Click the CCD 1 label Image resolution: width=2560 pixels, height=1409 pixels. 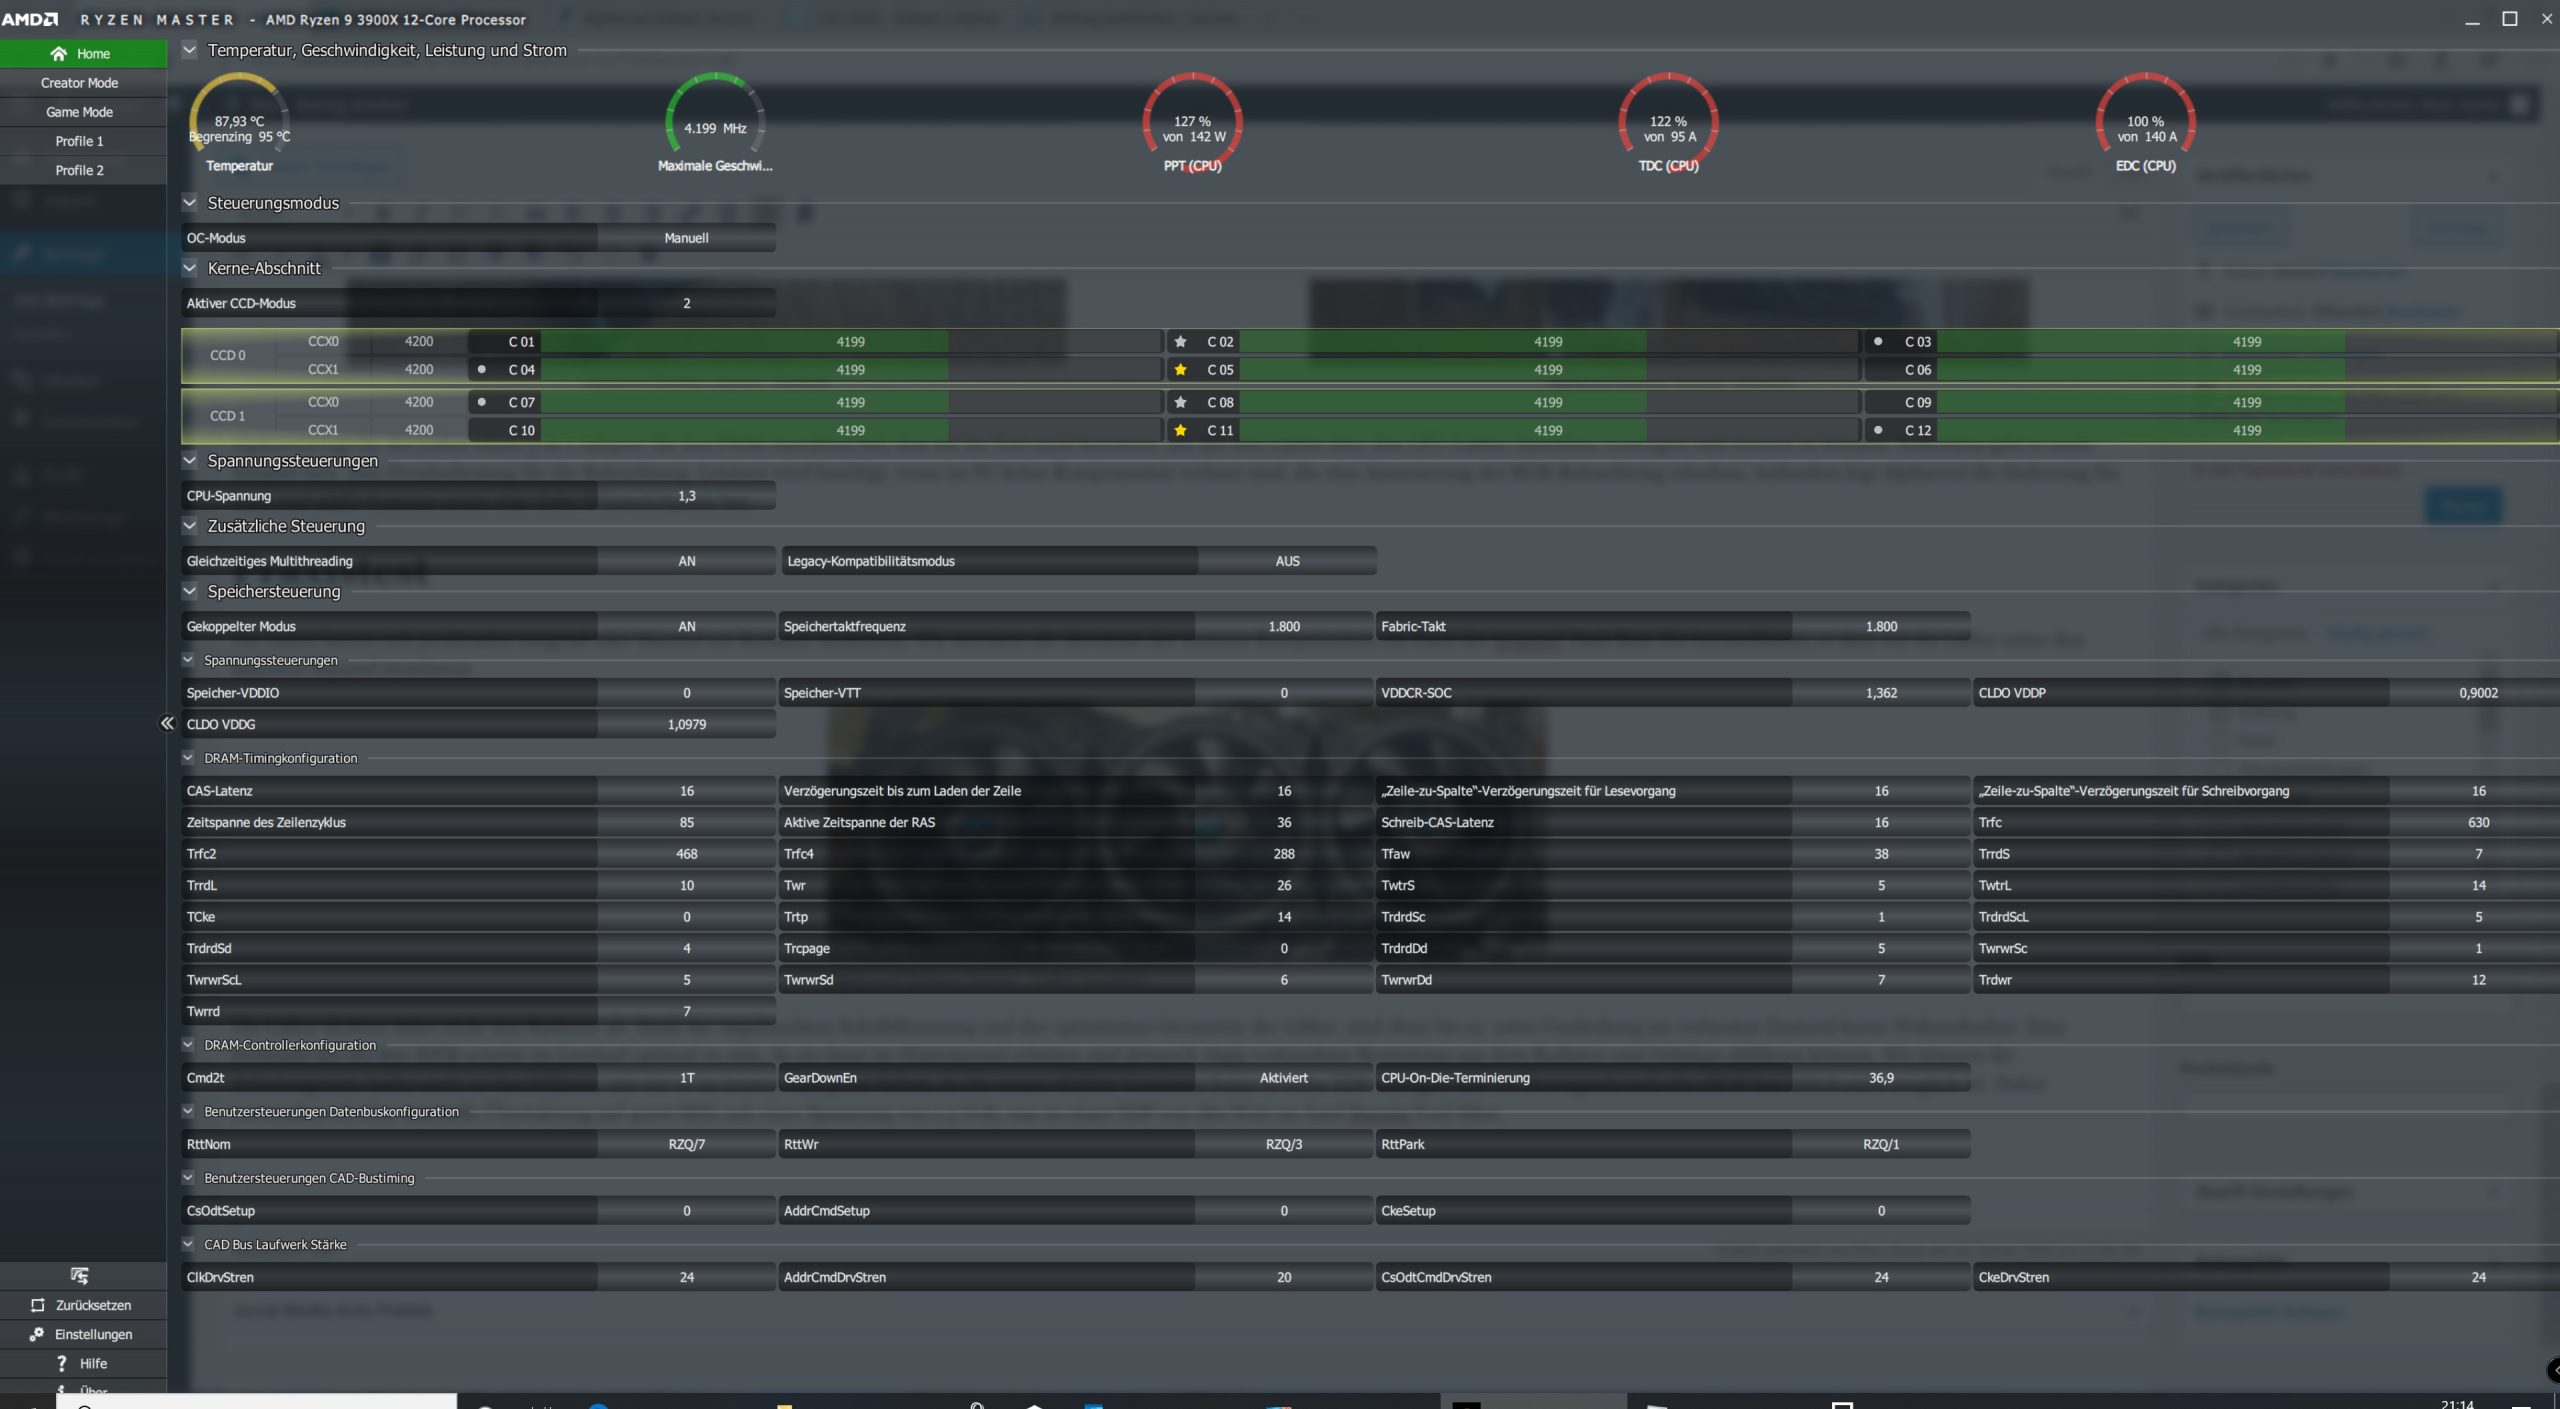[x=227, y=416]
